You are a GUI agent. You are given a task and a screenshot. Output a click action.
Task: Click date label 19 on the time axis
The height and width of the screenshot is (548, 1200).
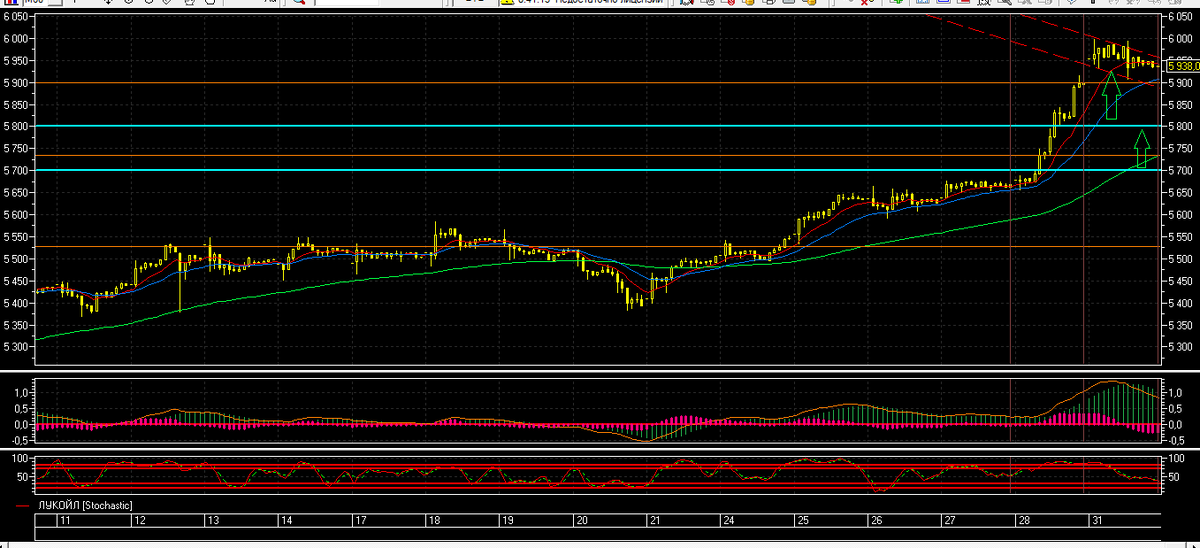[x=507, y=521]
